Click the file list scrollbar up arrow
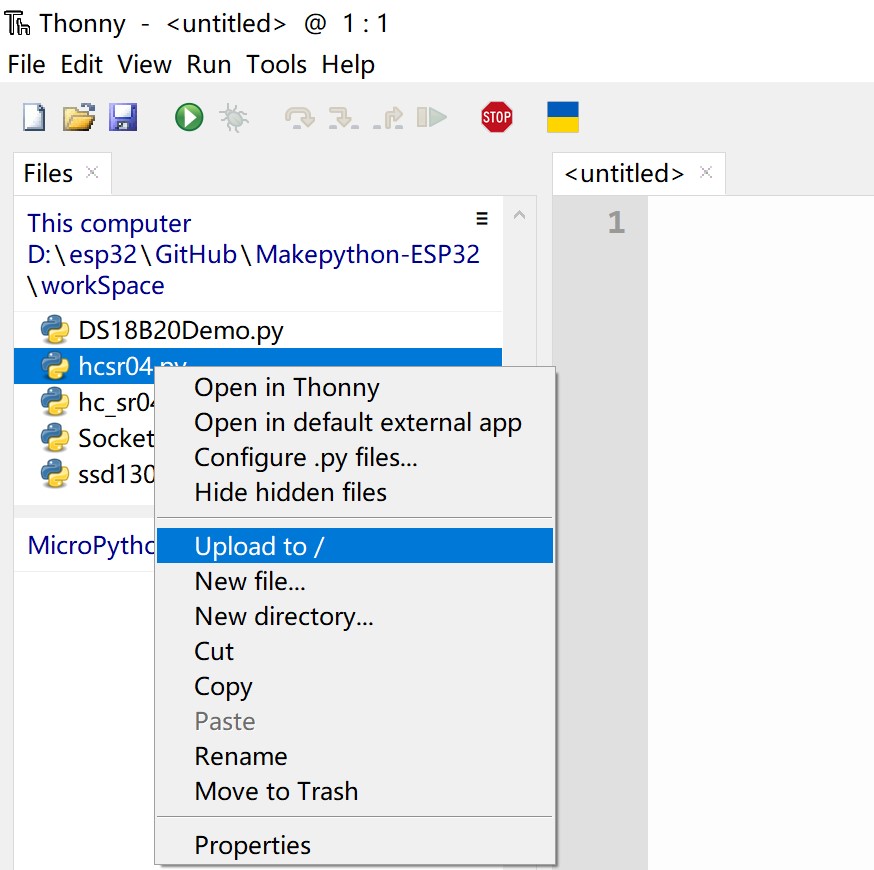The height and width of the screenshot is (870, 874). click(519, 215)
